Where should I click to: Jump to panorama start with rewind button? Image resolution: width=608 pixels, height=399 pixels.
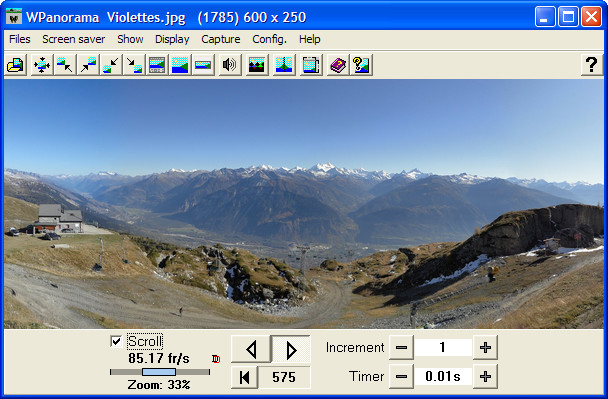[244, 377]
